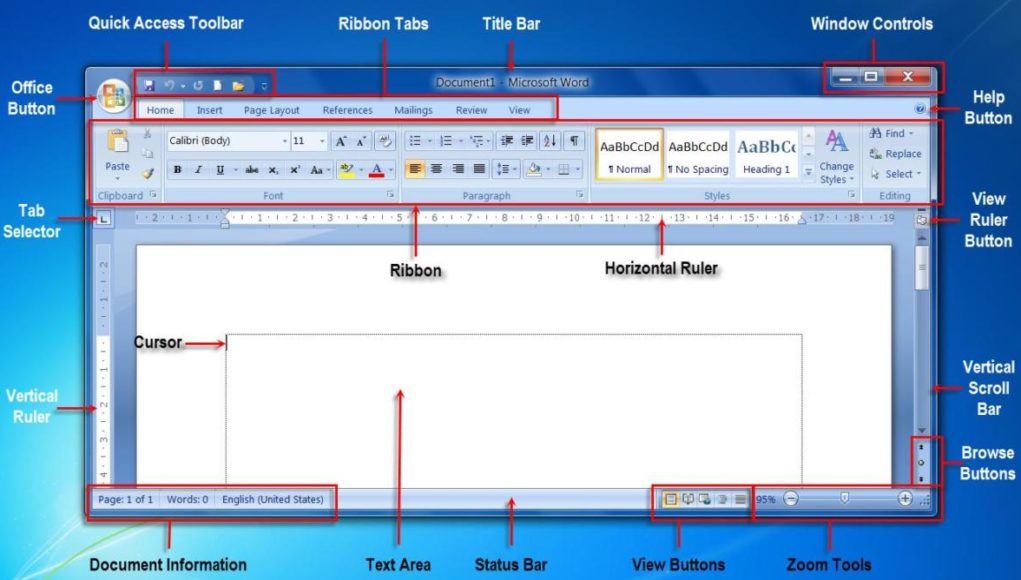Set Center alignment
This screenshot has height=580, width=1021.
coord(436,169)
